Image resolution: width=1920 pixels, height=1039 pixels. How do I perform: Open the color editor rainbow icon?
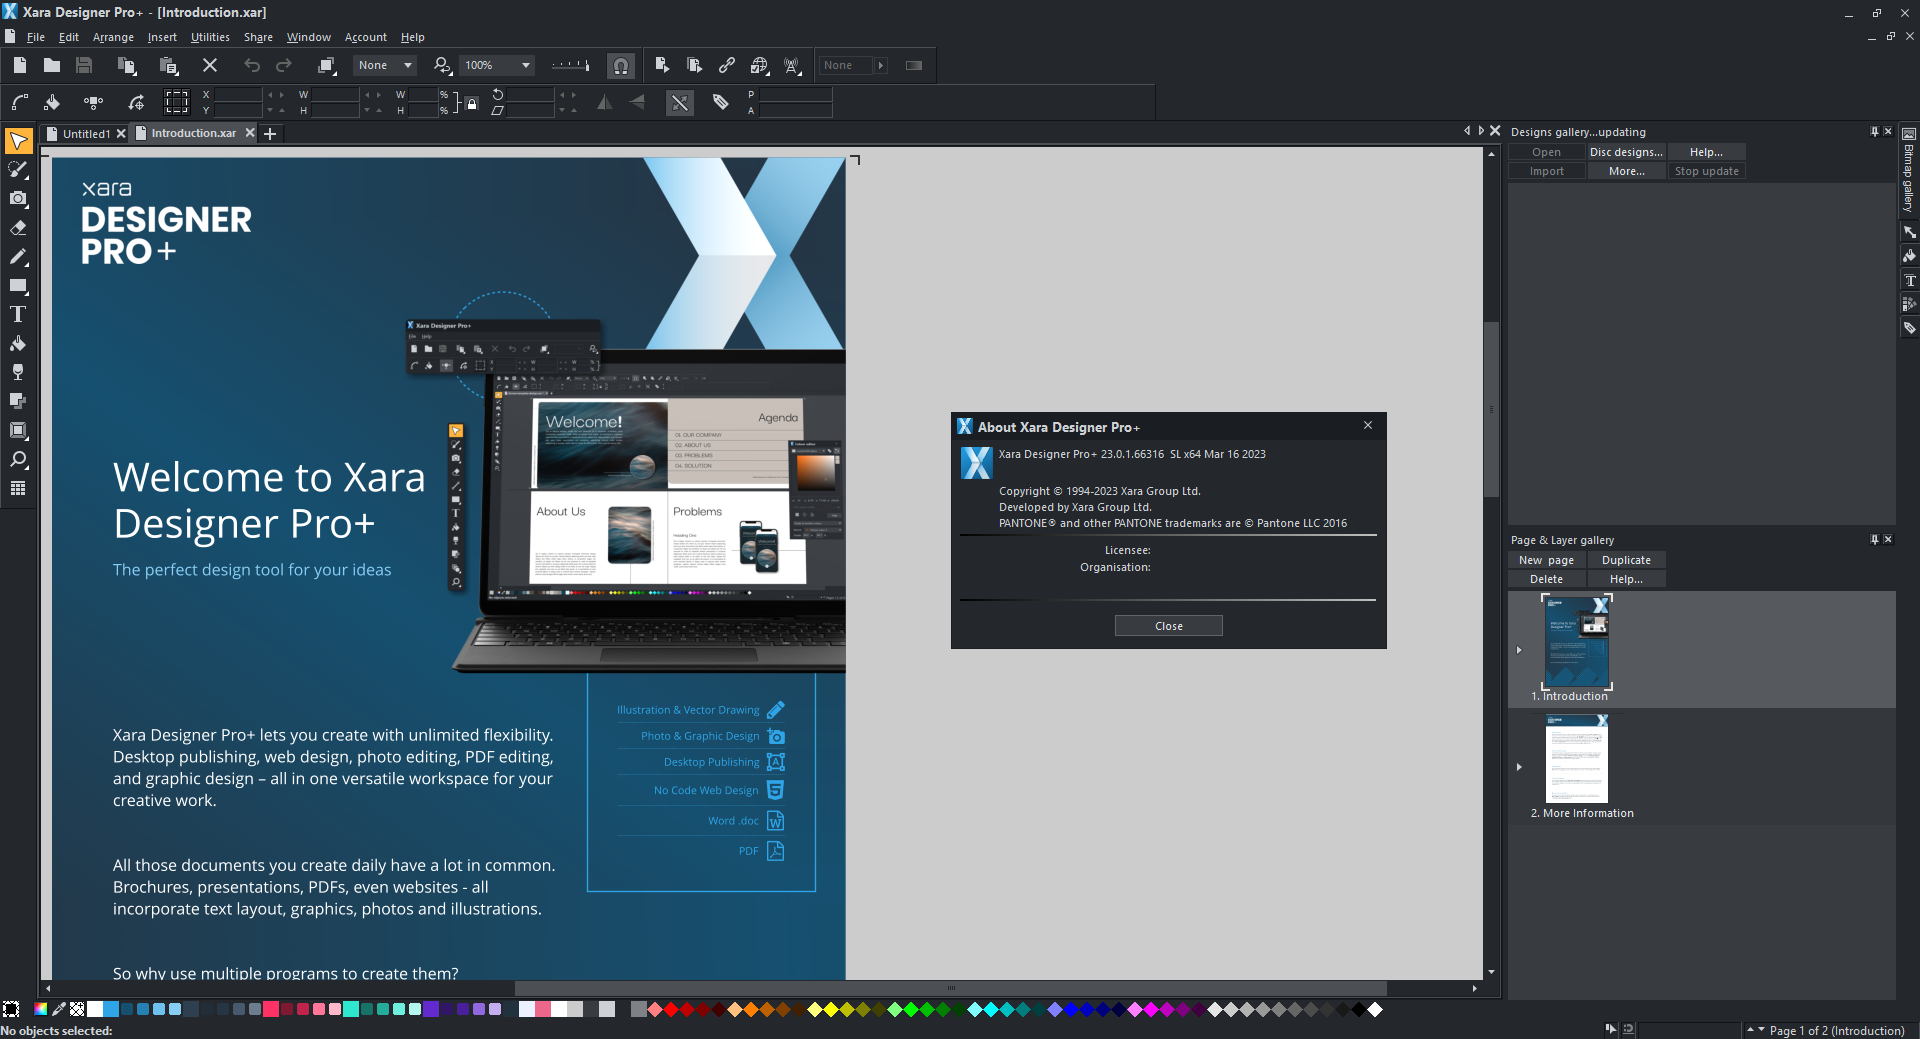pyautogui.click(x=41, y=1009)
